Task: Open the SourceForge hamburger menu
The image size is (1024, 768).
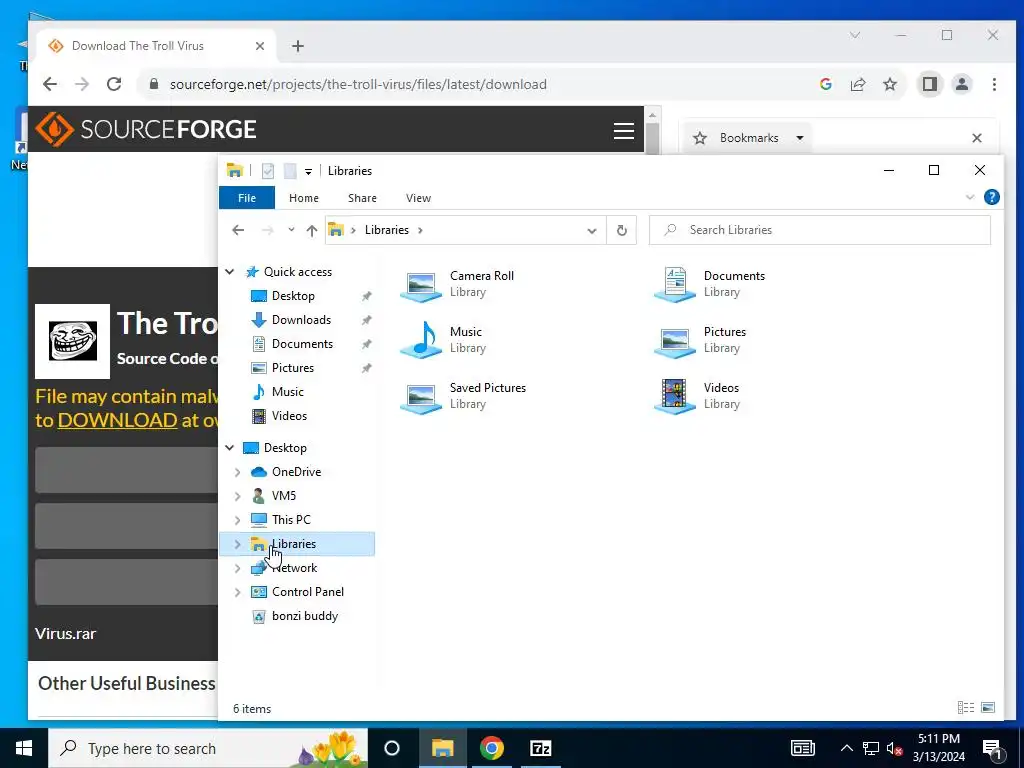Action: pyautogui.click(x=624, y=131)
